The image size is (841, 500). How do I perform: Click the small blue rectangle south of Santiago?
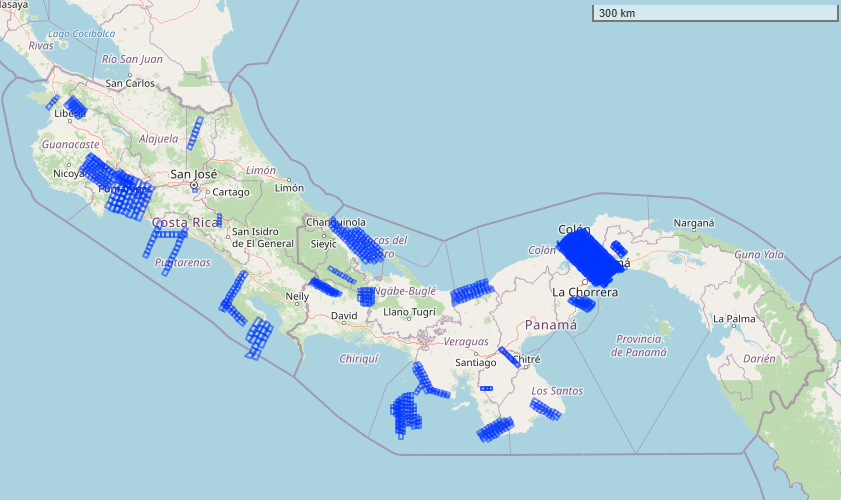(x=486, y=388)
